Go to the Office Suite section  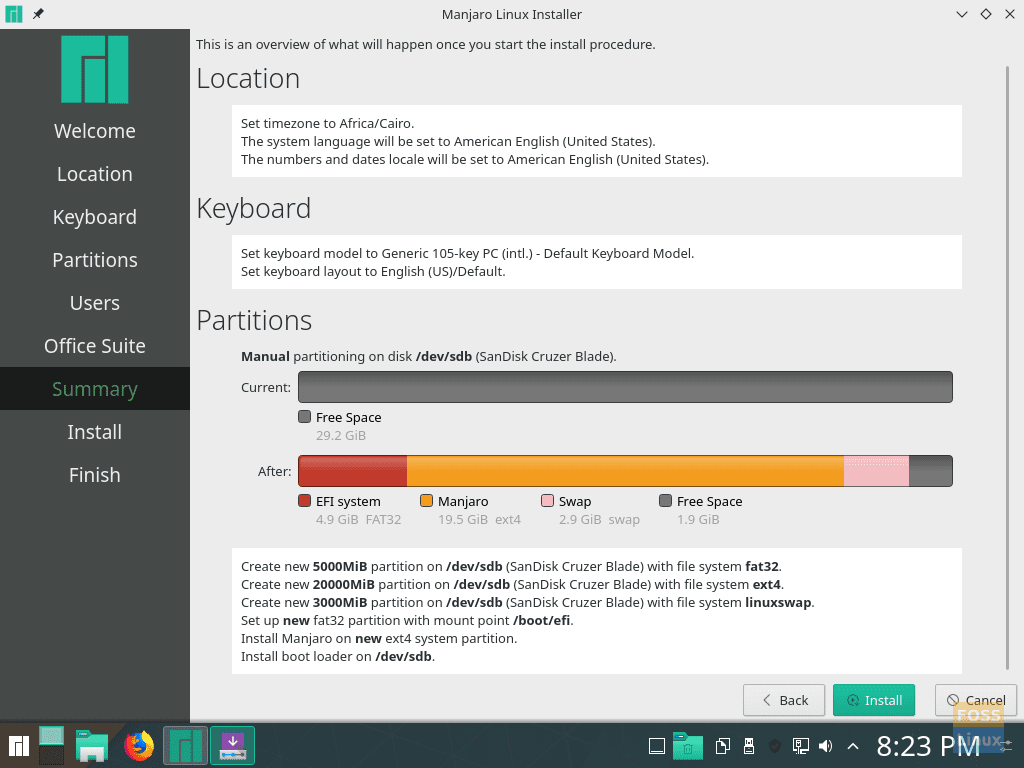tap(94, 345)
